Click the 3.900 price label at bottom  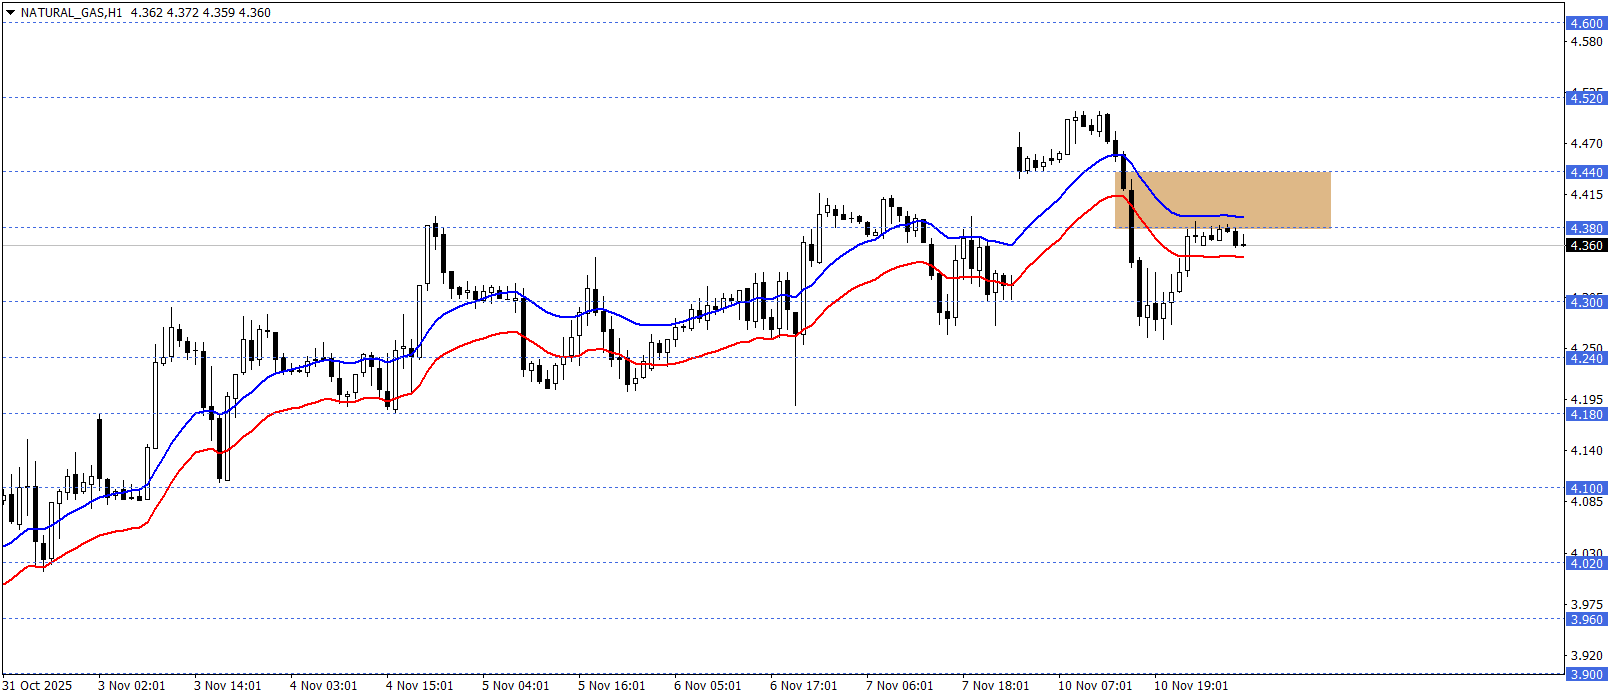click(x=1586, y=674)
